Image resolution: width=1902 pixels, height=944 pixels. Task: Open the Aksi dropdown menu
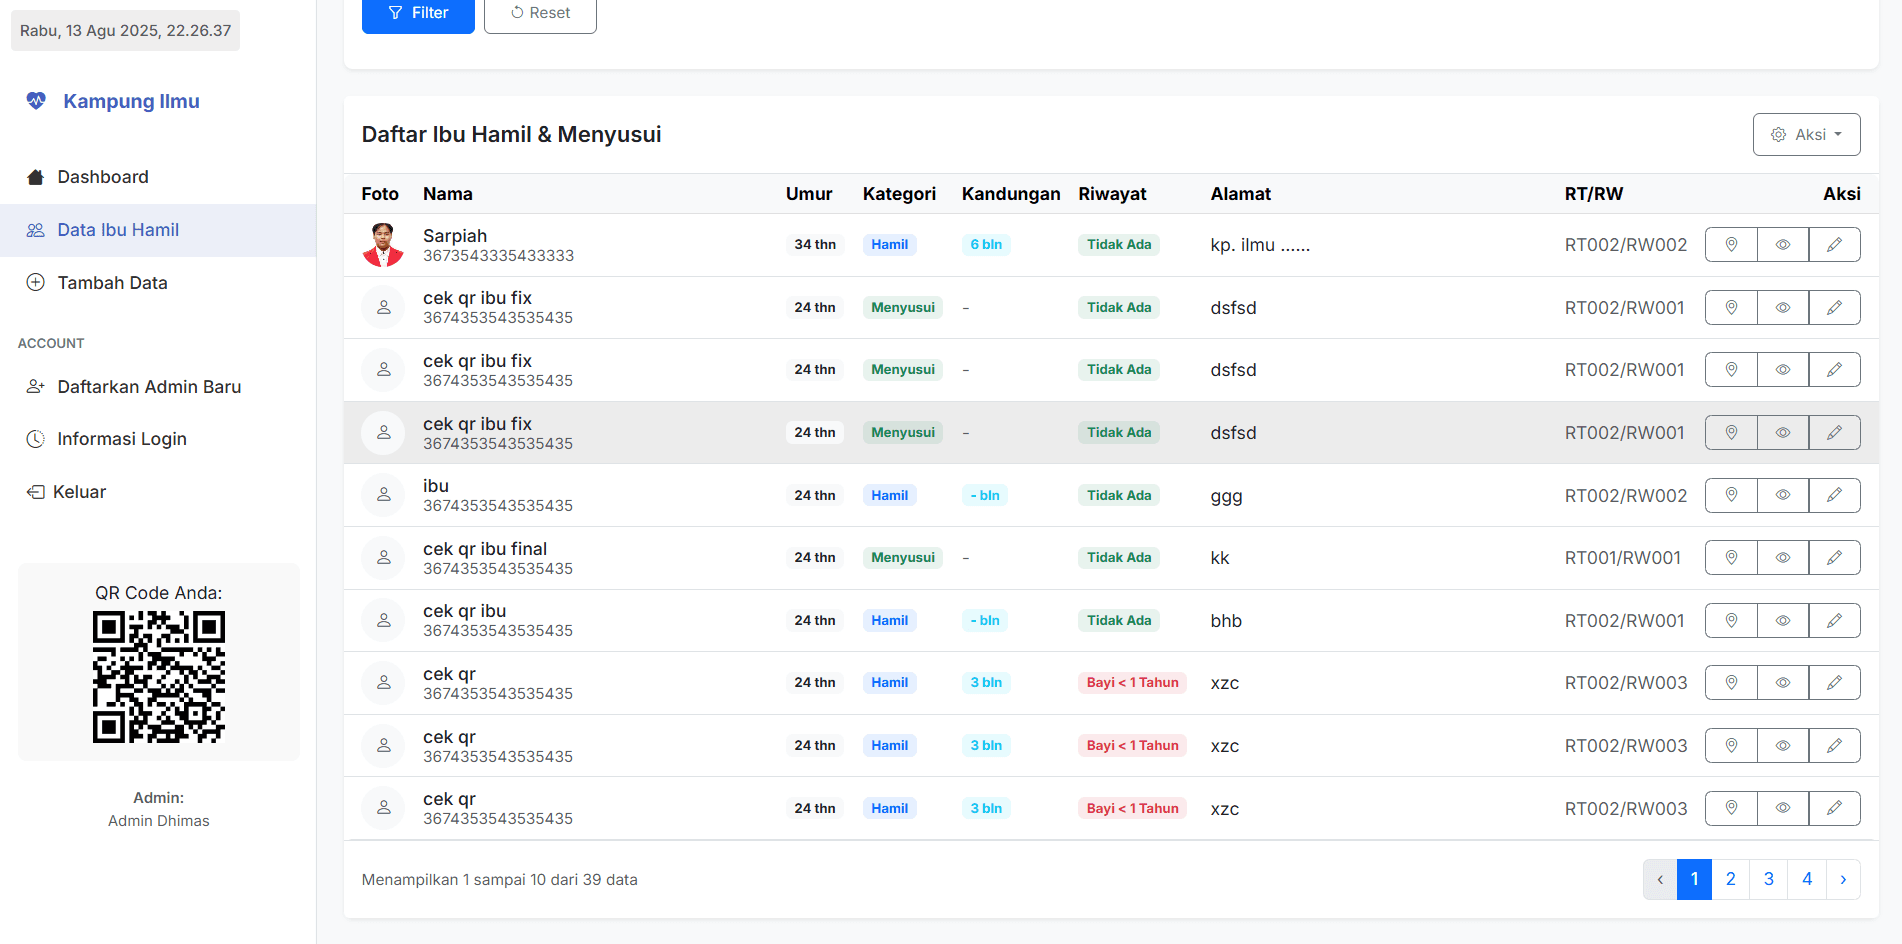1806,134
